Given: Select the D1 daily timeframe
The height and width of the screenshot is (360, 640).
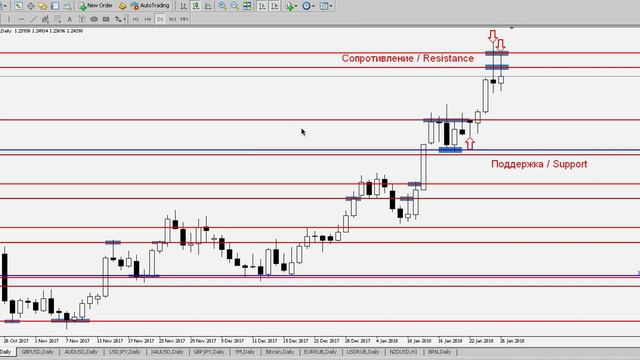Looking at the screenshot, I should pos(160,19).
